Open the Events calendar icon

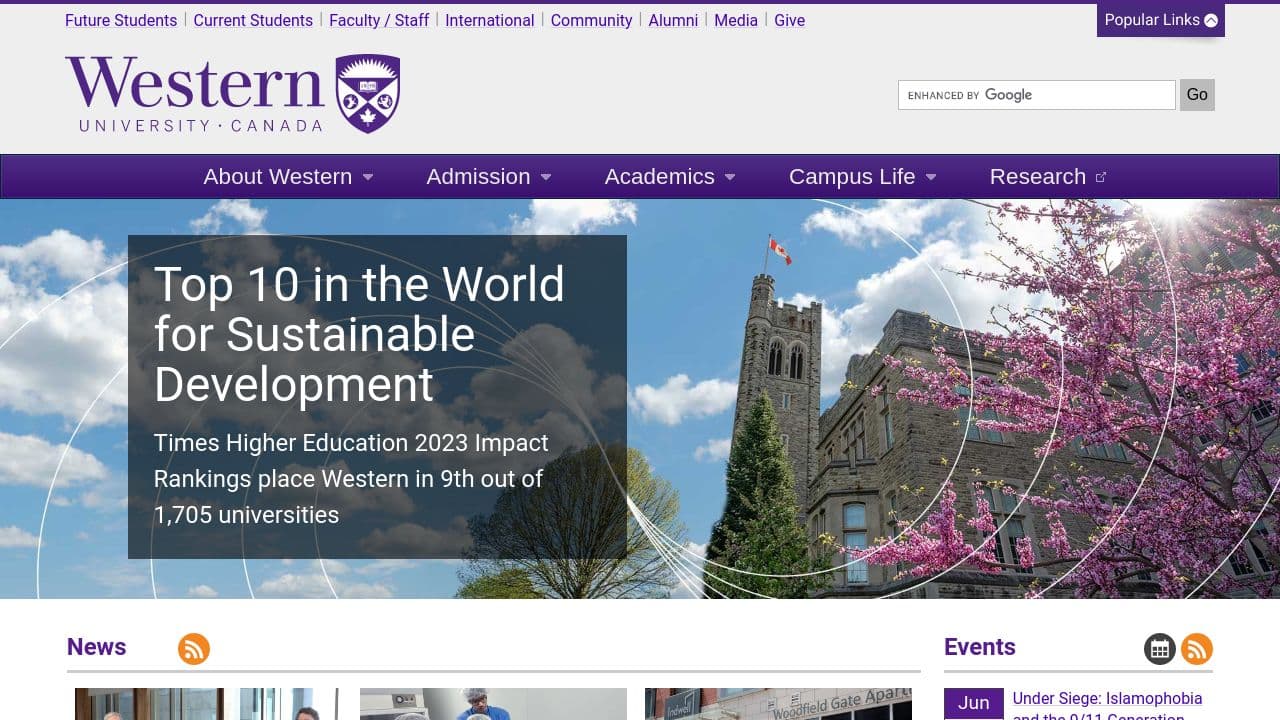1159,649
